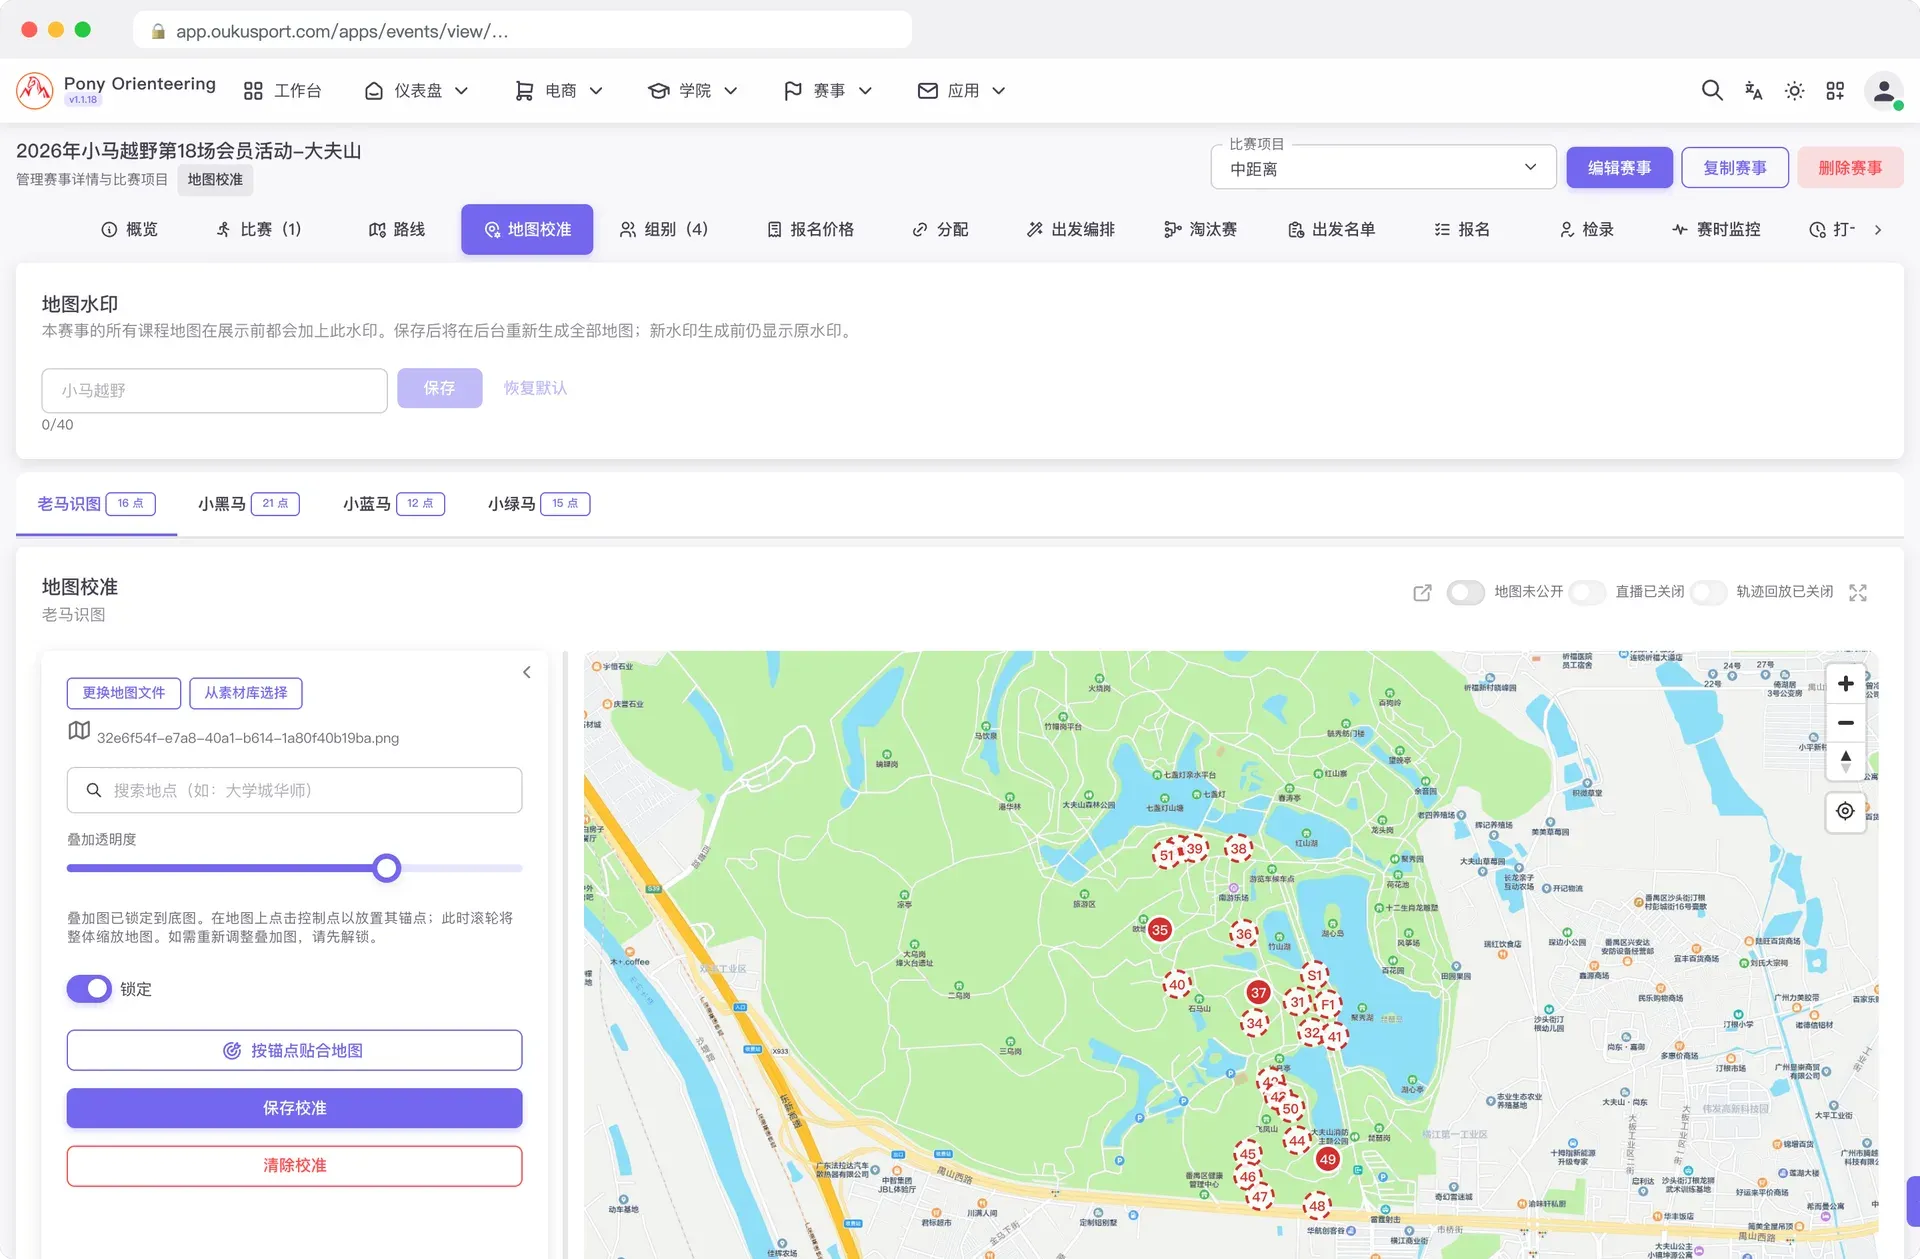The height and width of the screenshot is (1259, 1920).
Task: Switch to the 路线 tab
Action: pyautogui.click(x=397, y=230)
